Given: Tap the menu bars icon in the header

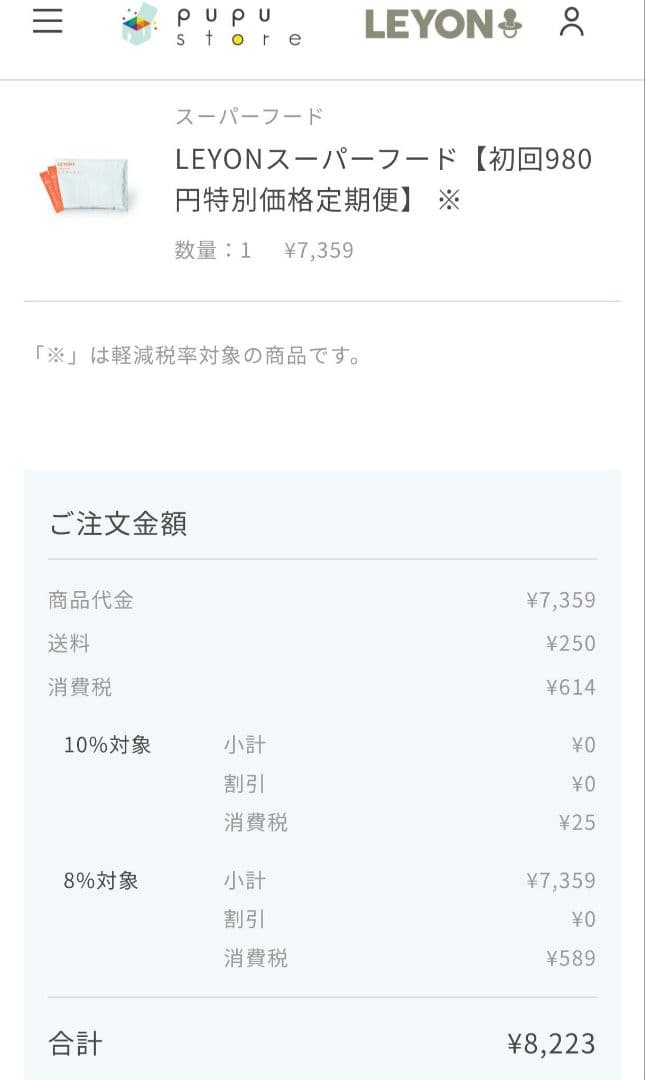Looking at the screenshot, I should [47, 22].
